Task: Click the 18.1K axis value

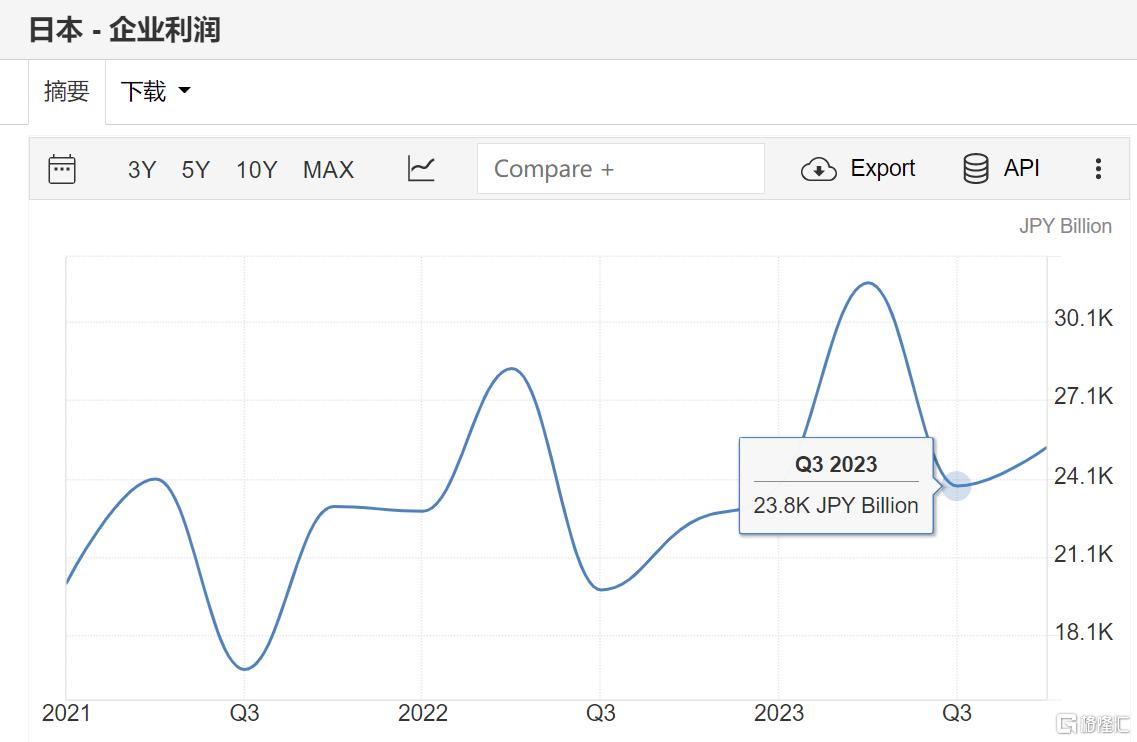Action: (x=1083, y=632)
